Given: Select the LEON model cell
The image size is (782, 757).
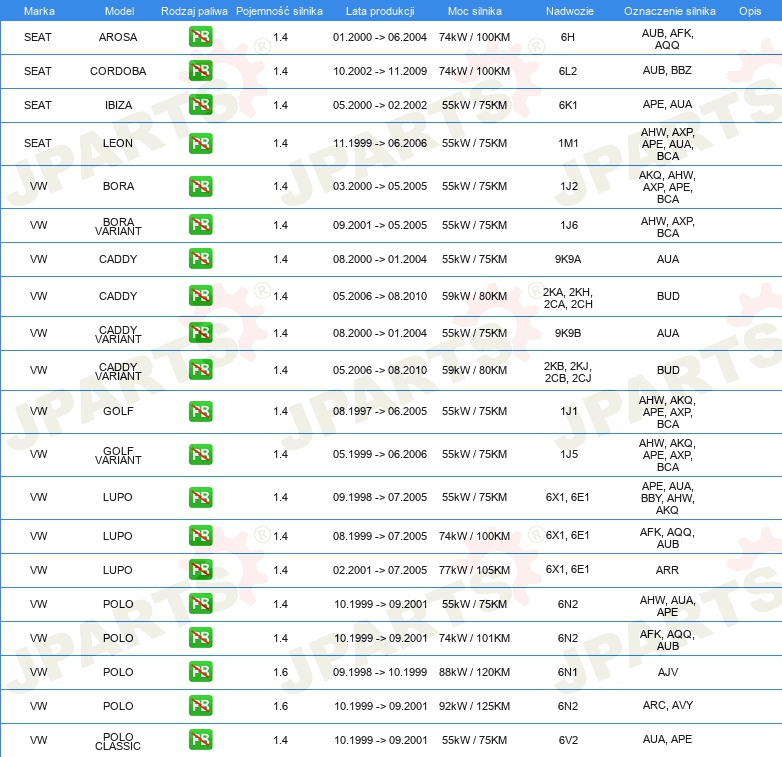Looking at the screenshot, I should (x=118, y=143).
